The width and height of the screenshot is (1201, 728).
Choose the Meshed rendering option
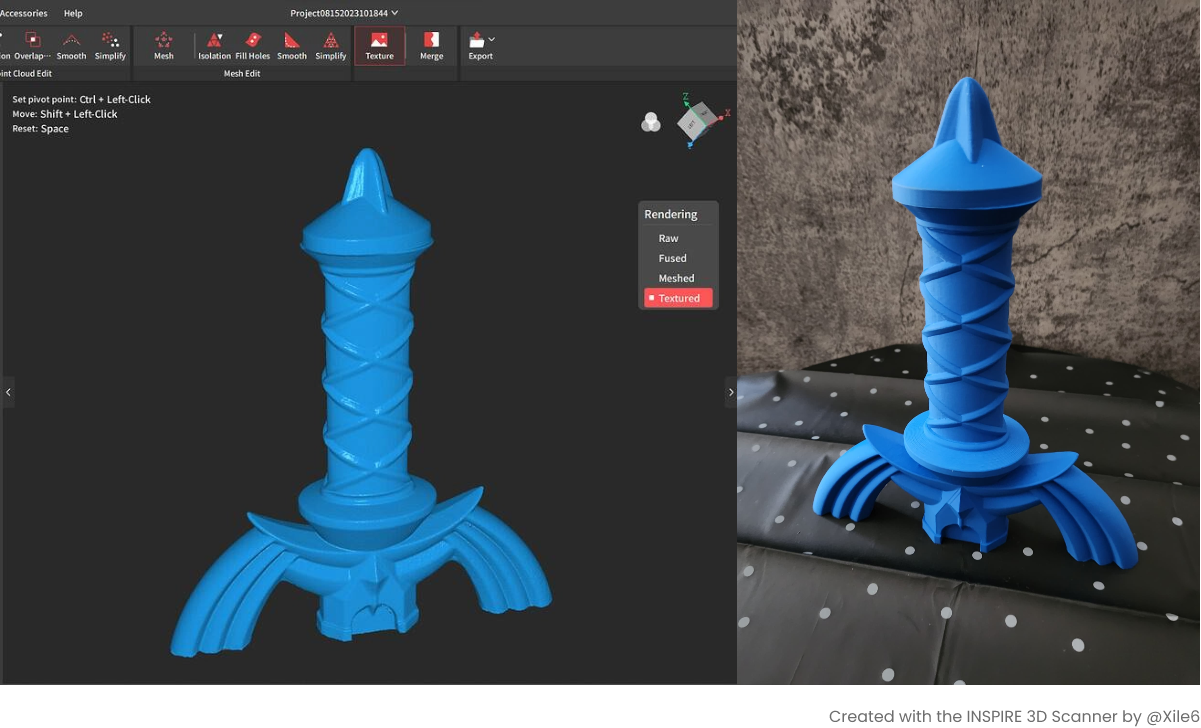676,278
